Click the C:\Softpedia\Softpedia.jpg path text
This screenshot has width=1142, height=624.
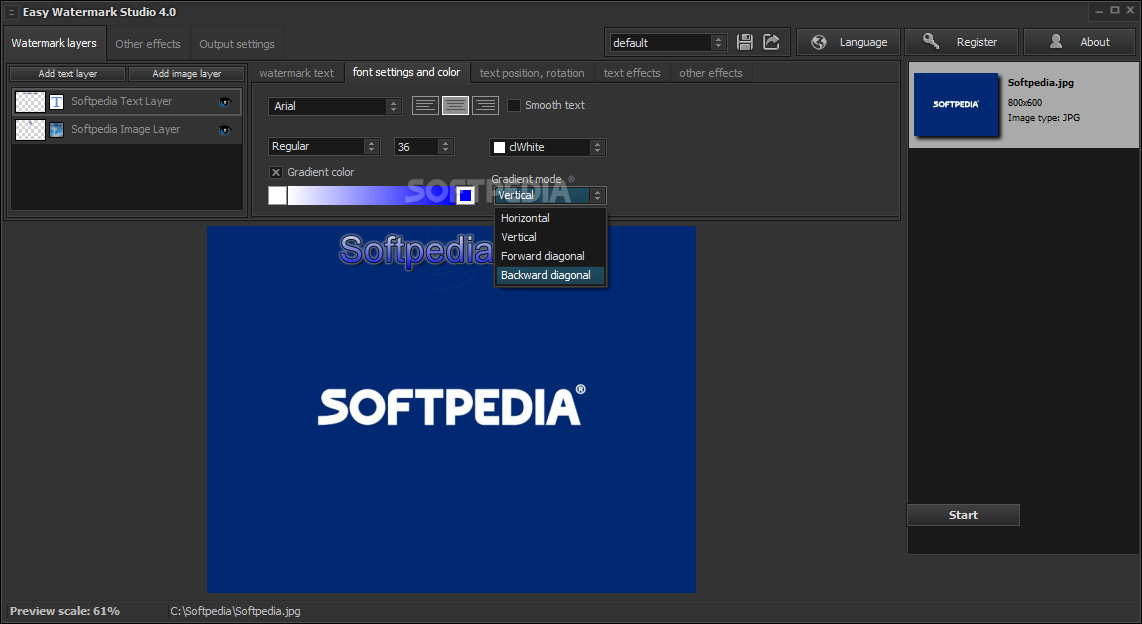click(x=235, y=611)
